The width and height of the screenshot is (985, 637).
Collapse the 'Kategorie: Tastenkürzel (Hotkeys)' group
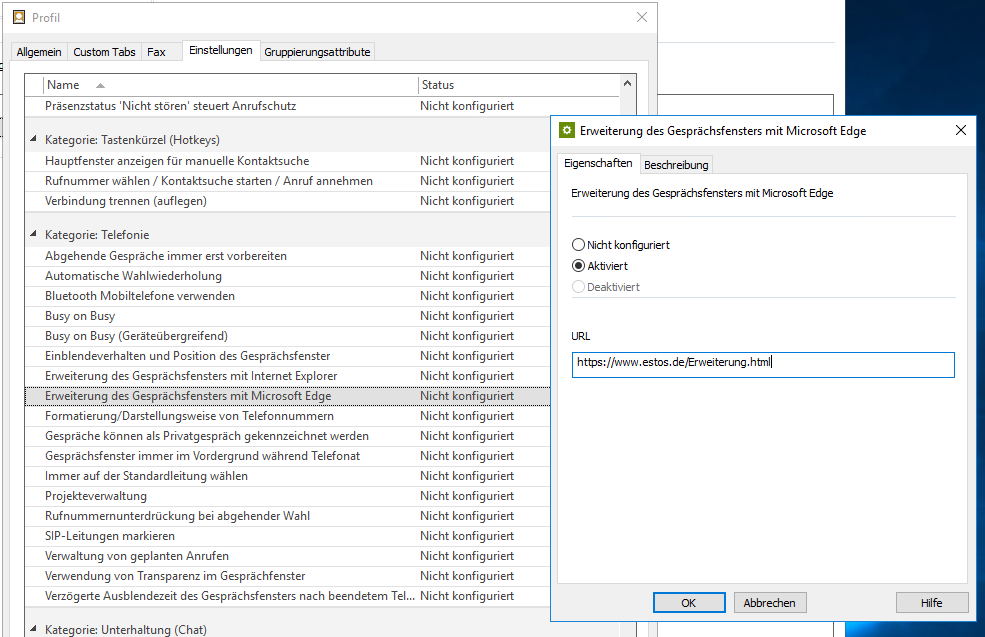tap(34, 140)
